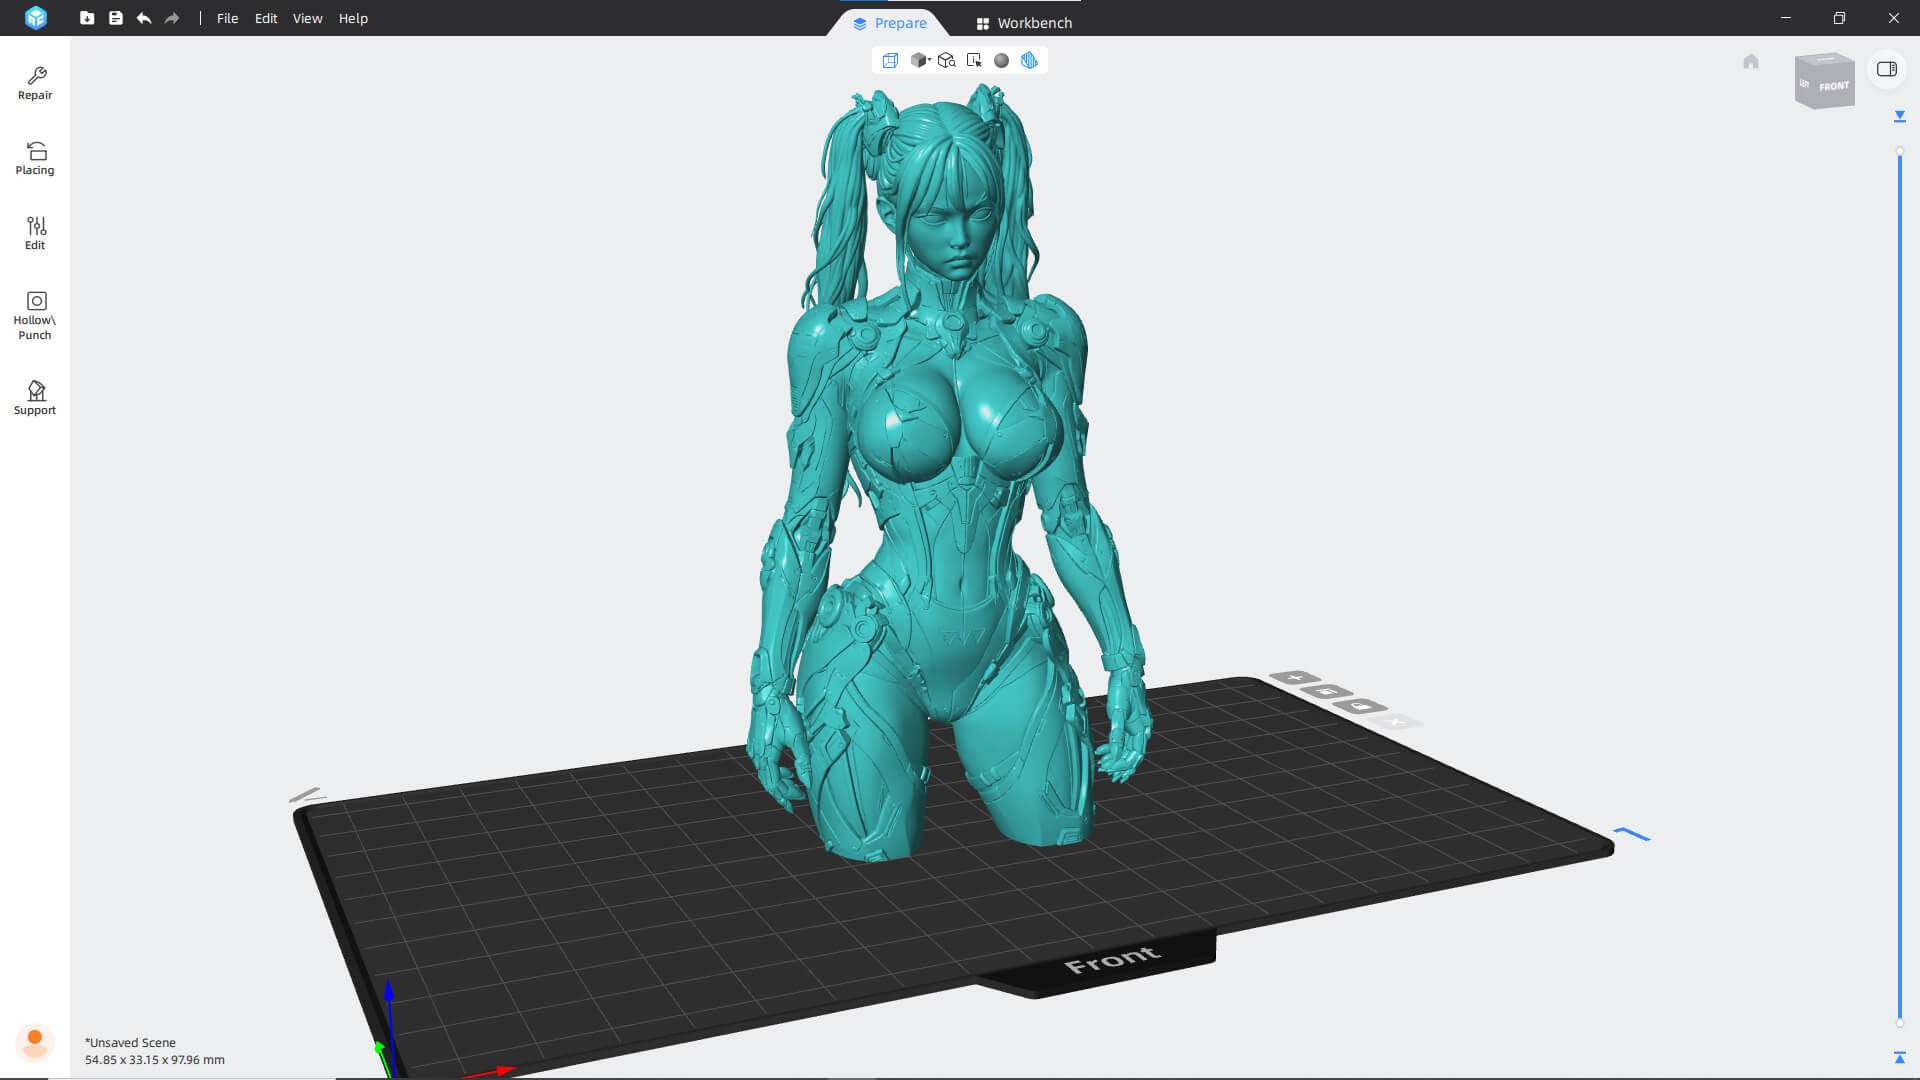This screenshot has width=1920, height=1080.
Task: Open the Help menu
Action: pyautogui.click(x=353, y=18)
